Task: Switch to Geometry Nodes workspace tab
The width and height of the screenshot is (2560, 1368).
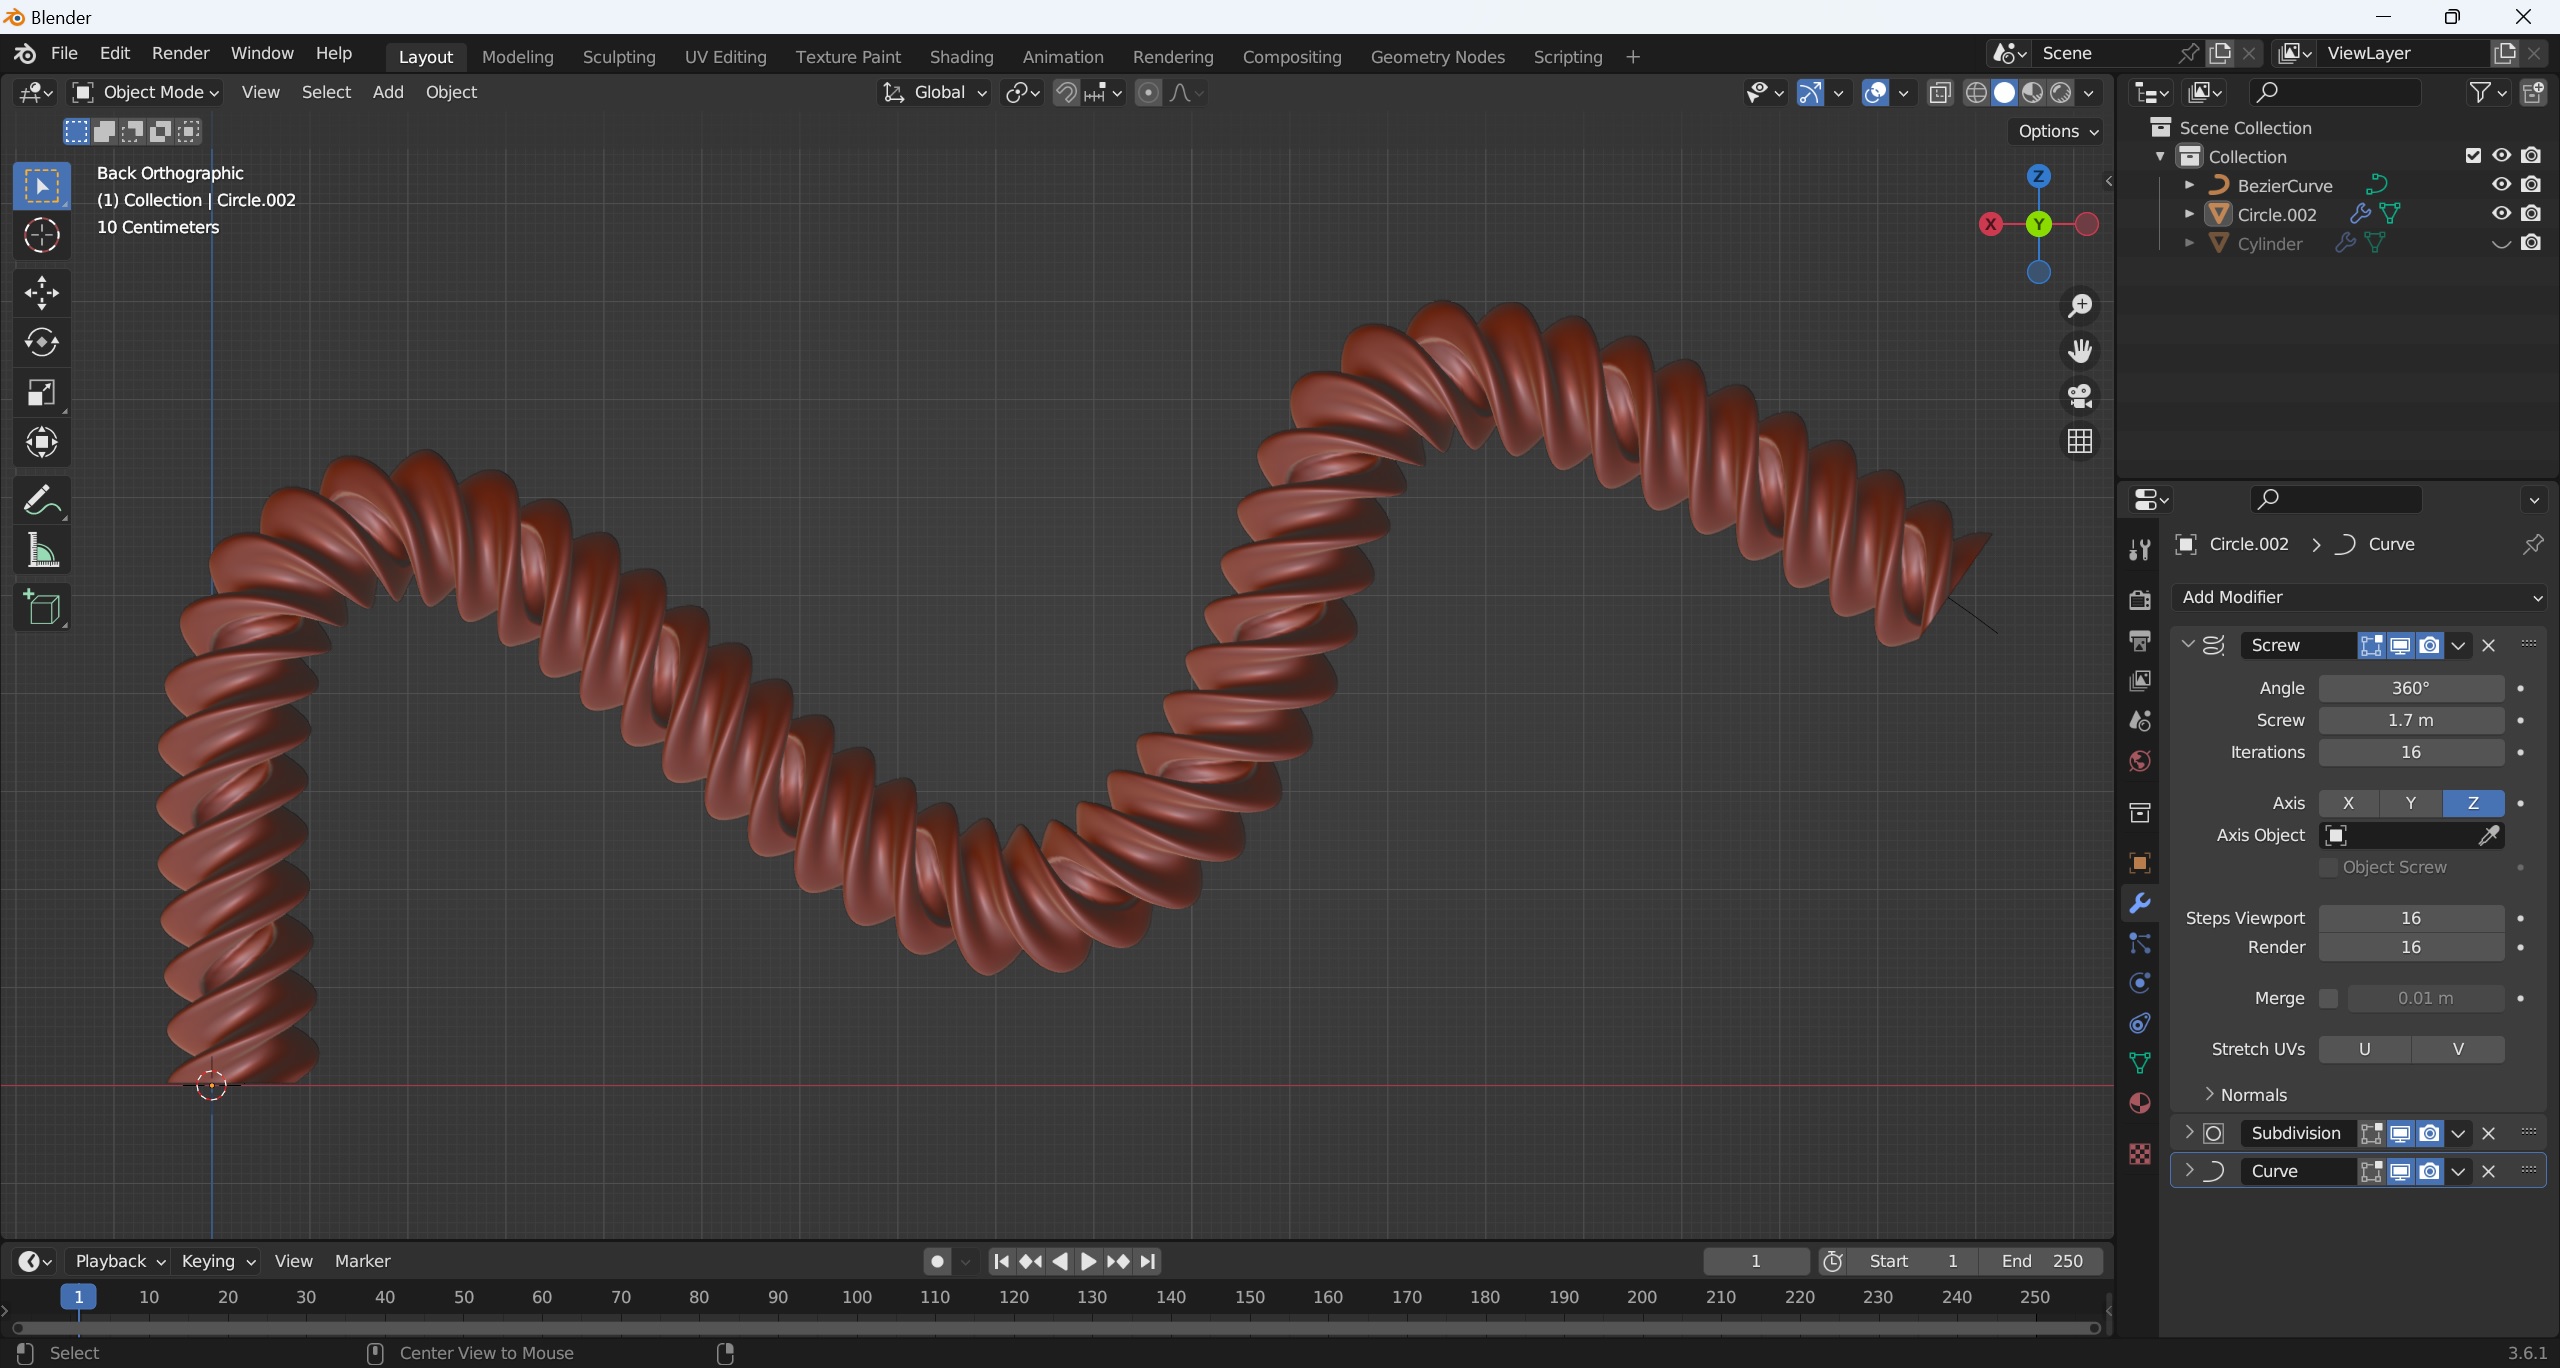Action: pos(1437,58)
